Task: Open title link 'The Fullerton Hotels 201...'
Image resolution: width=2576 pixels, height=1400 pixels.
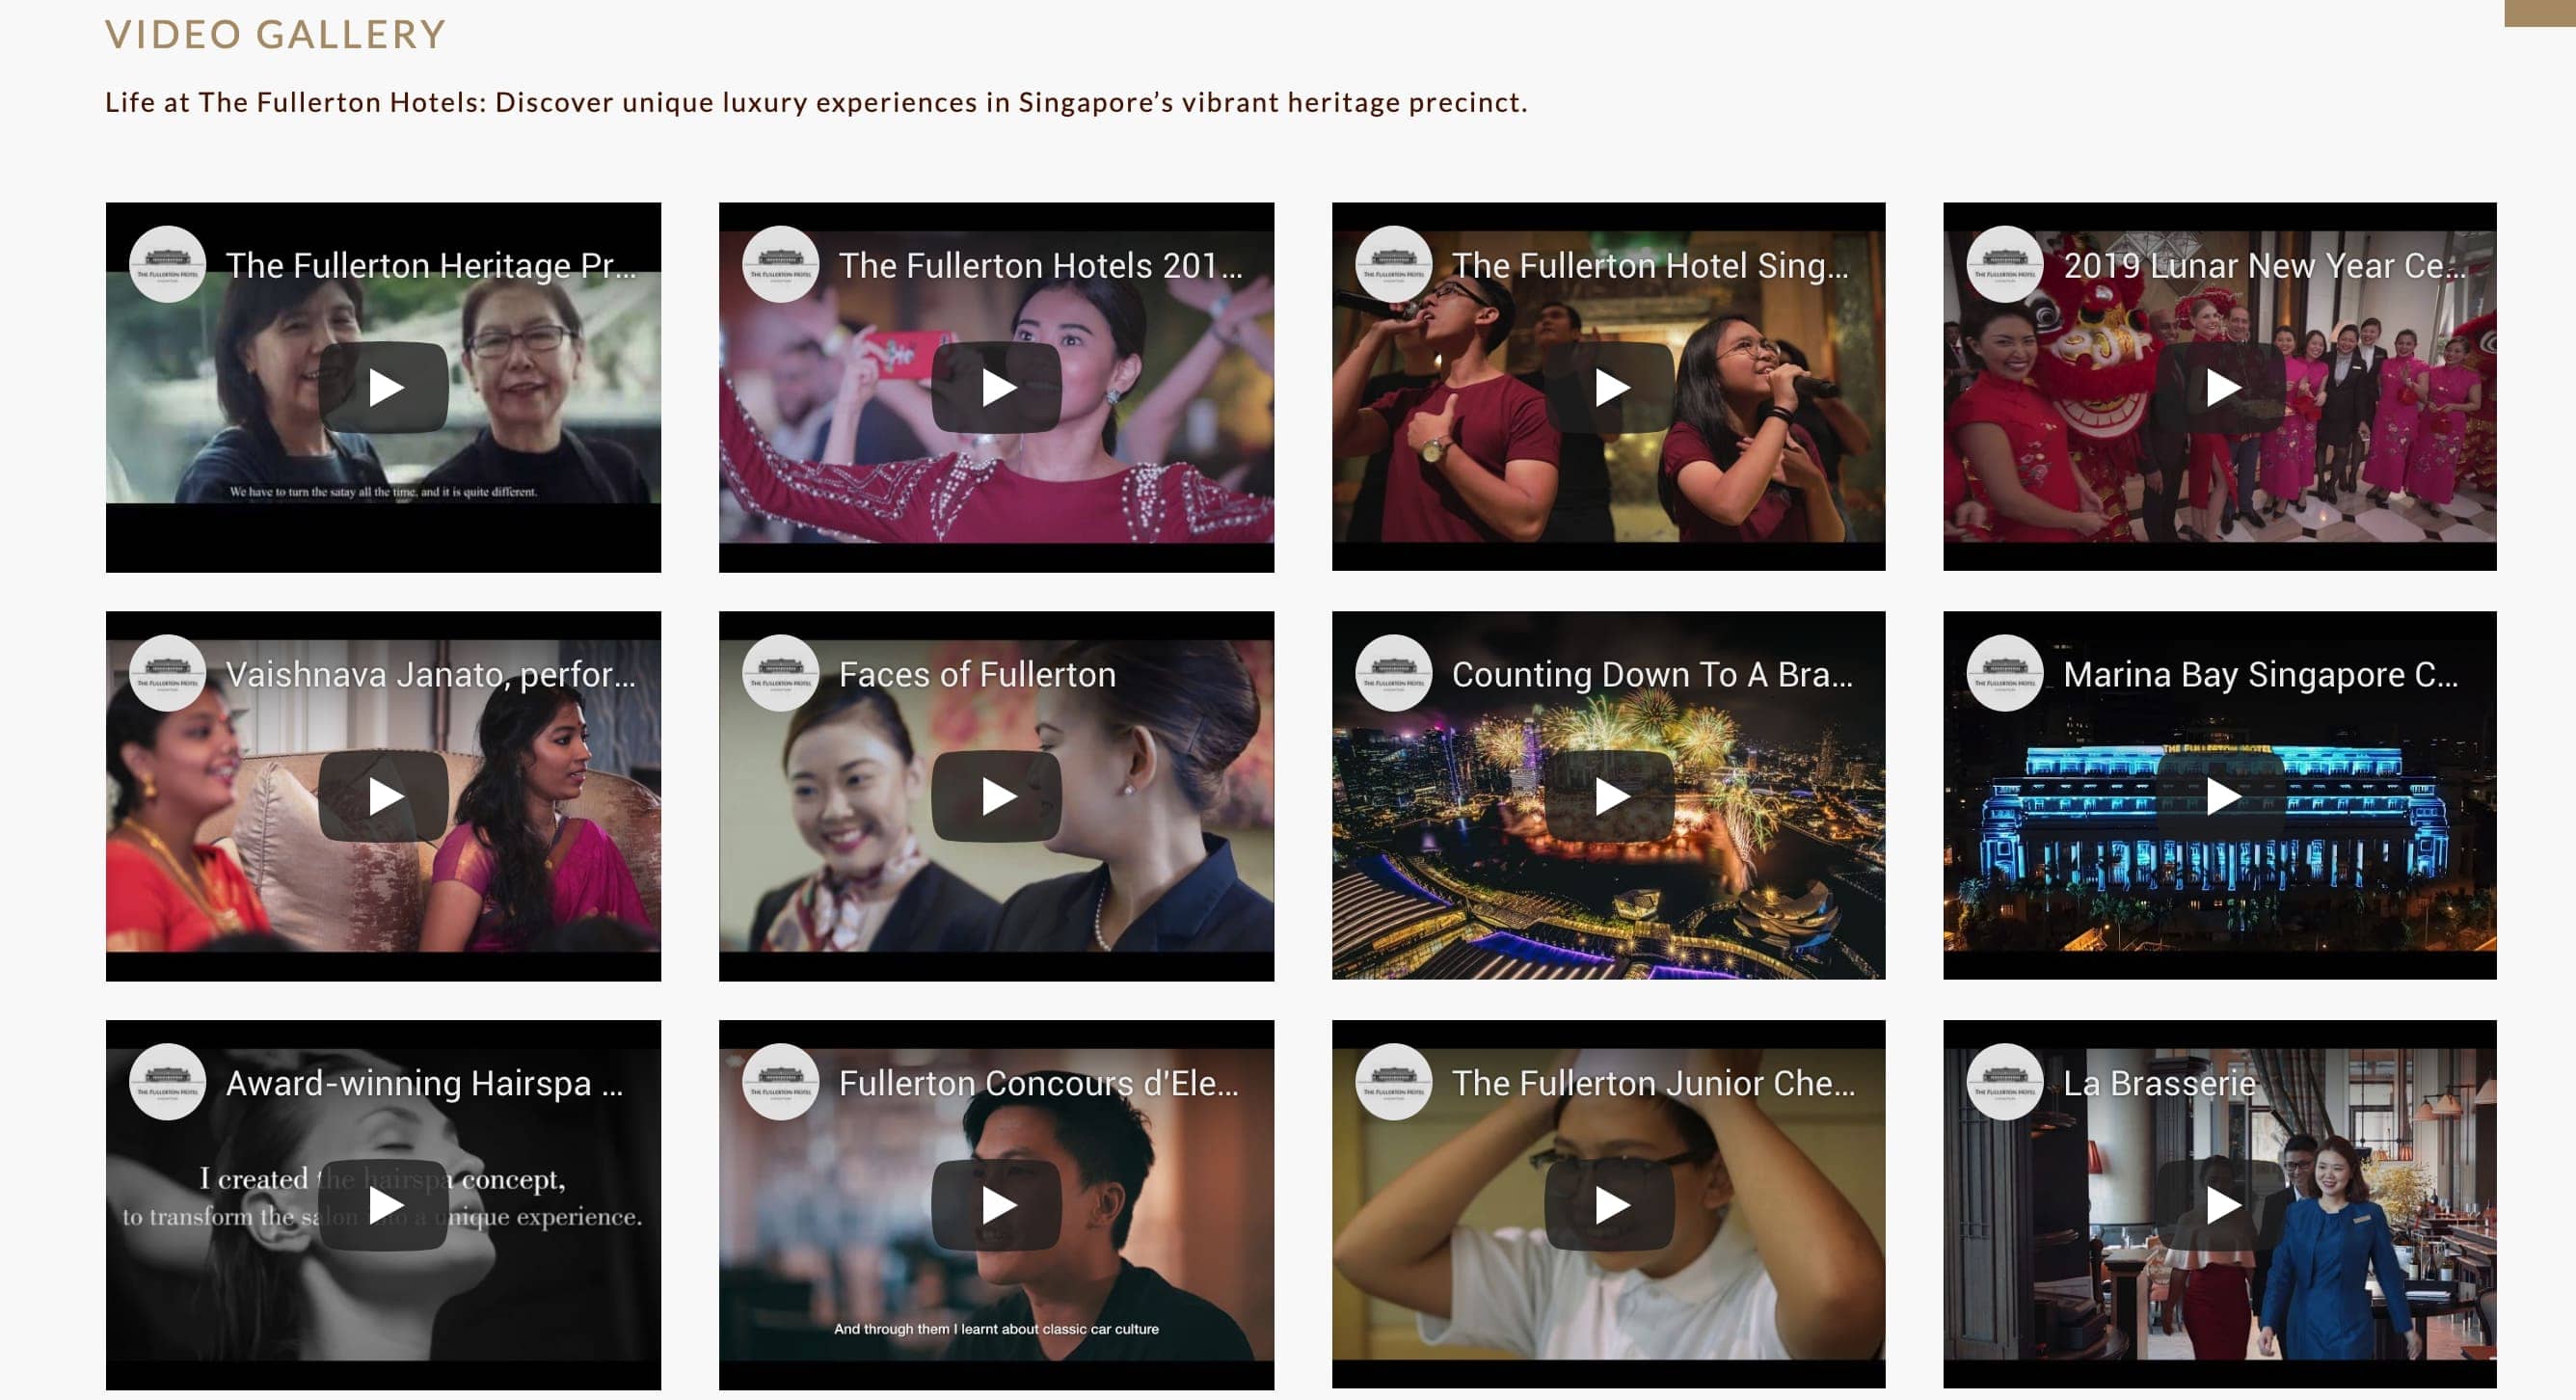Action: (x=1041, y=266)
